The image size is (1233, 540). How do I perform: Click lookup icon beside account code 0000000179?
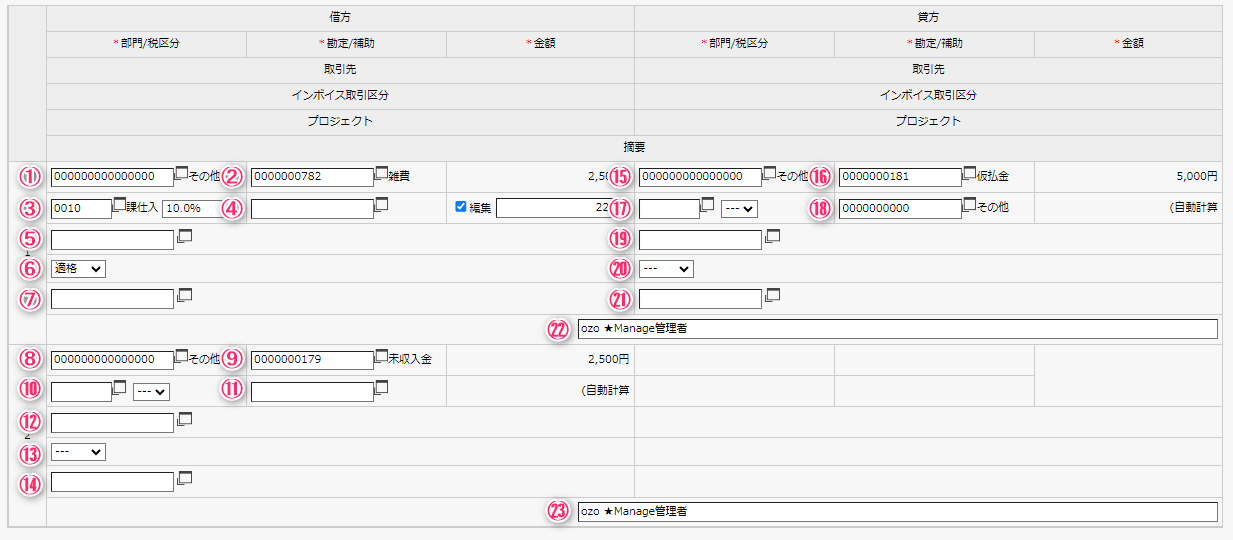[381, 355]
